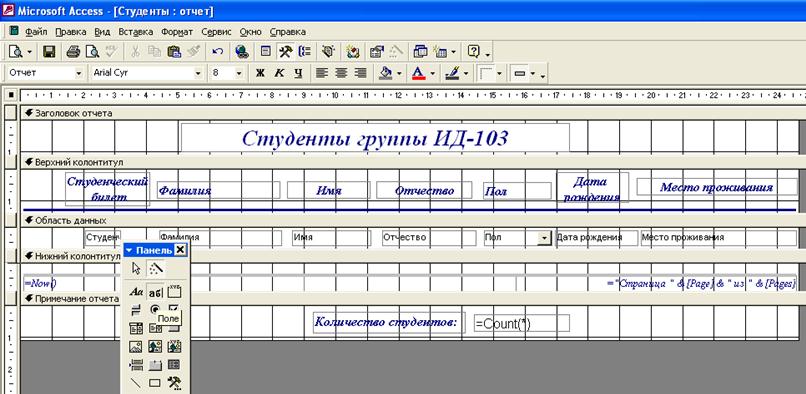The width and height of the screenshot is (806, 394).
Task: Open the Правка menu
Action: coord(70,31)
